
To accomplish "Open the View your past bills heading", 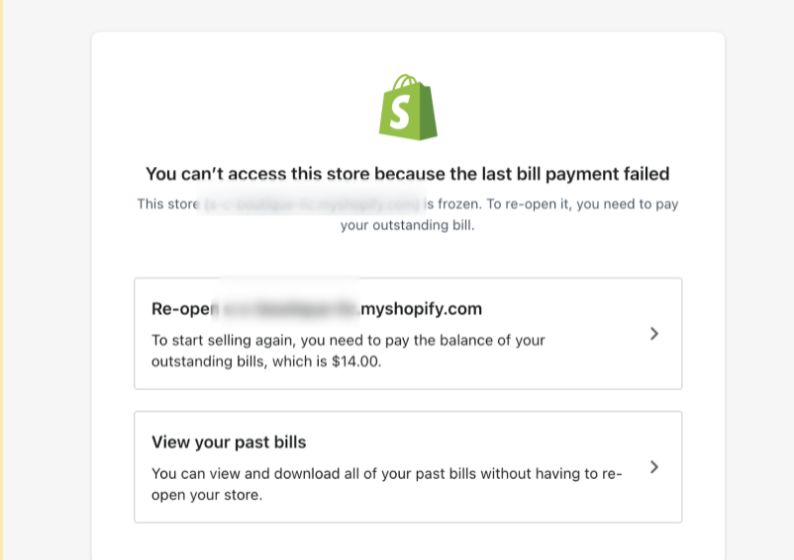I will (229, 442).
